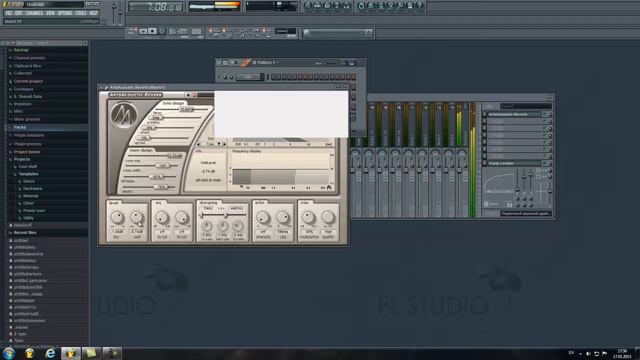The width and height of the screenshot is (640, 360).
Task: Click the damping crossover slider in reverb
Action: click(x=225, y=215)
